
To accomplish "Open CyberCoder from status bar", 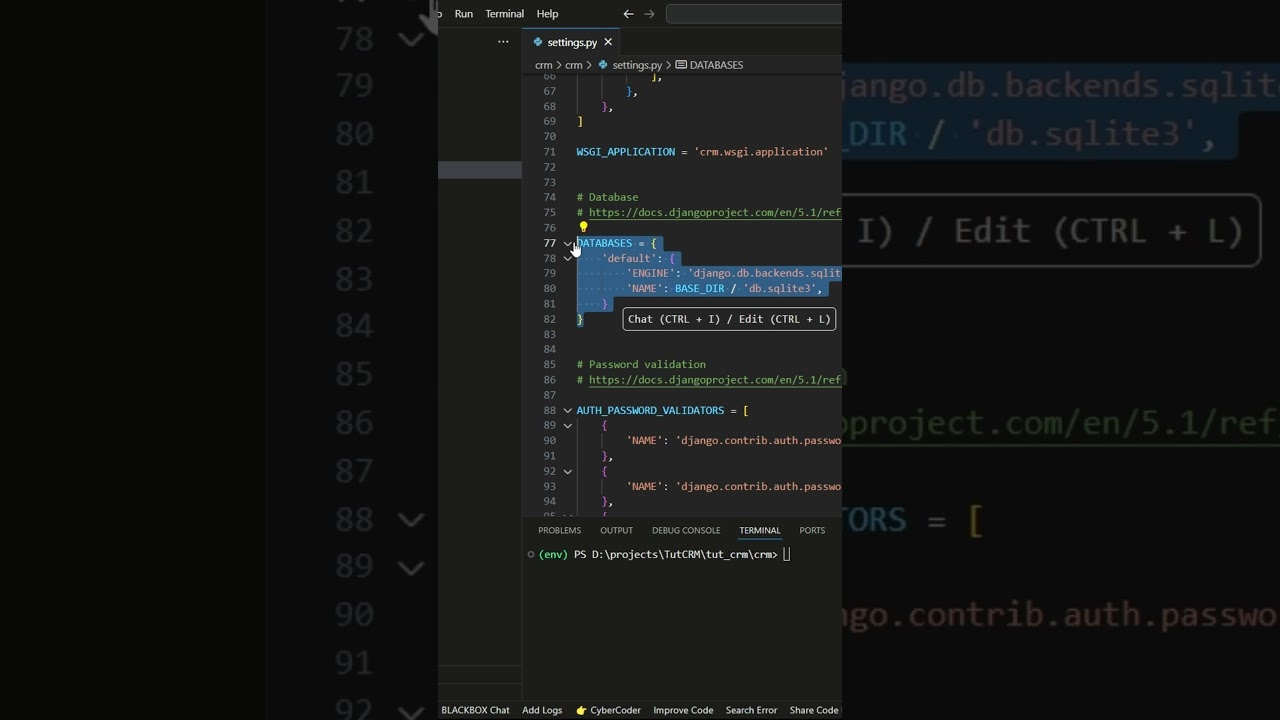I will (608, 710).
